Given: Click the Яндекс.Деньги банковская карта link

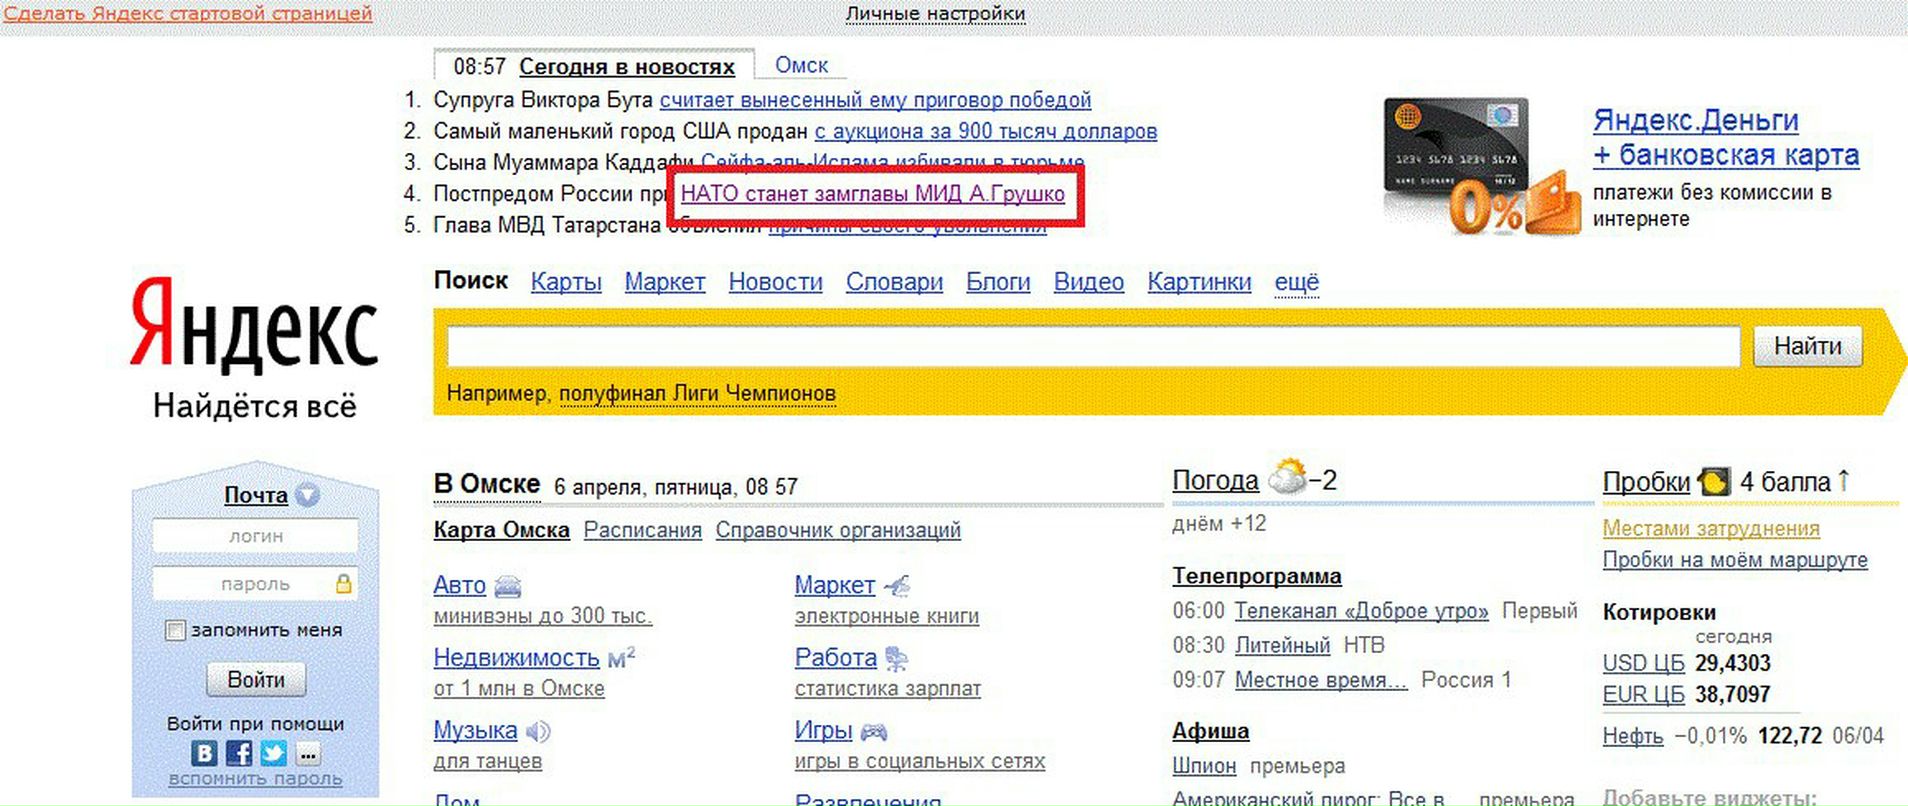Looking at the screenshot, I should [x=1726, y=137].
